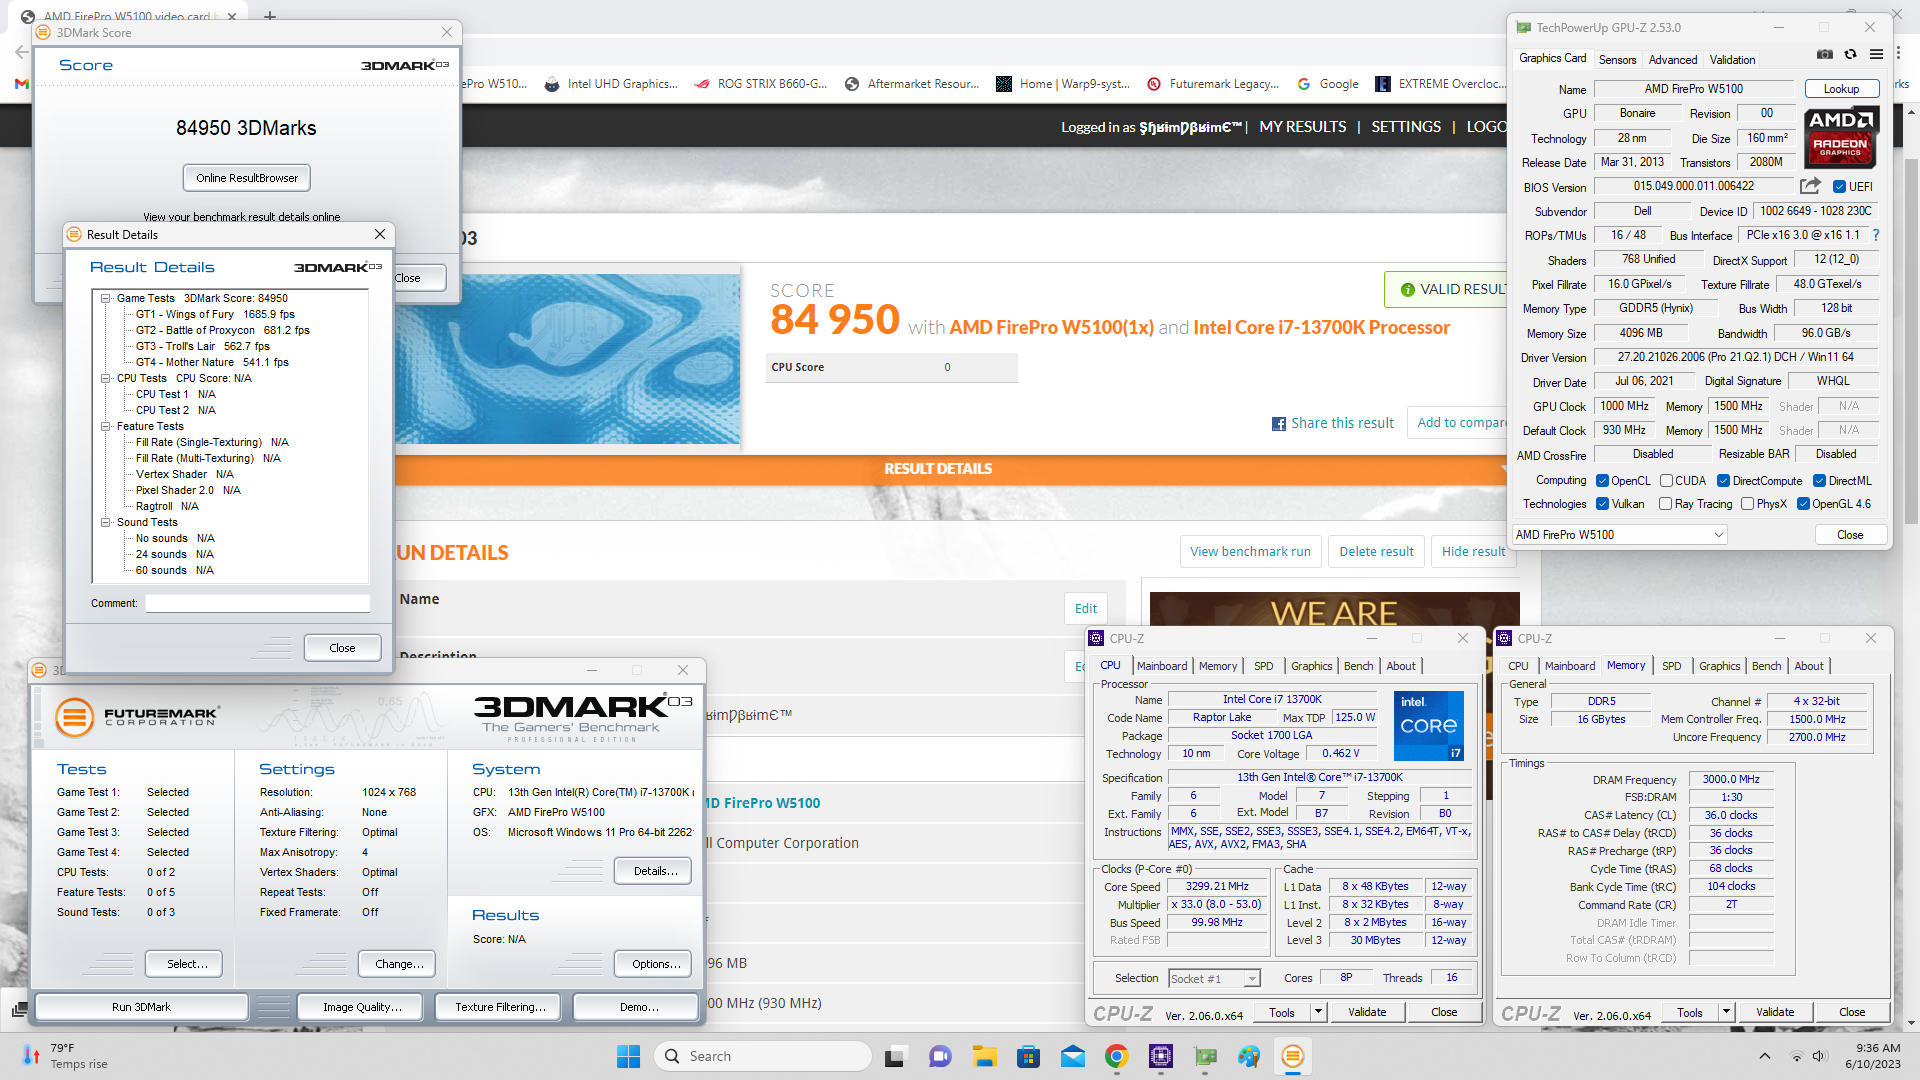
Task: Open the Tools dropdown arrow in the CPU tab window
Action: [x=1318, y=1012]
